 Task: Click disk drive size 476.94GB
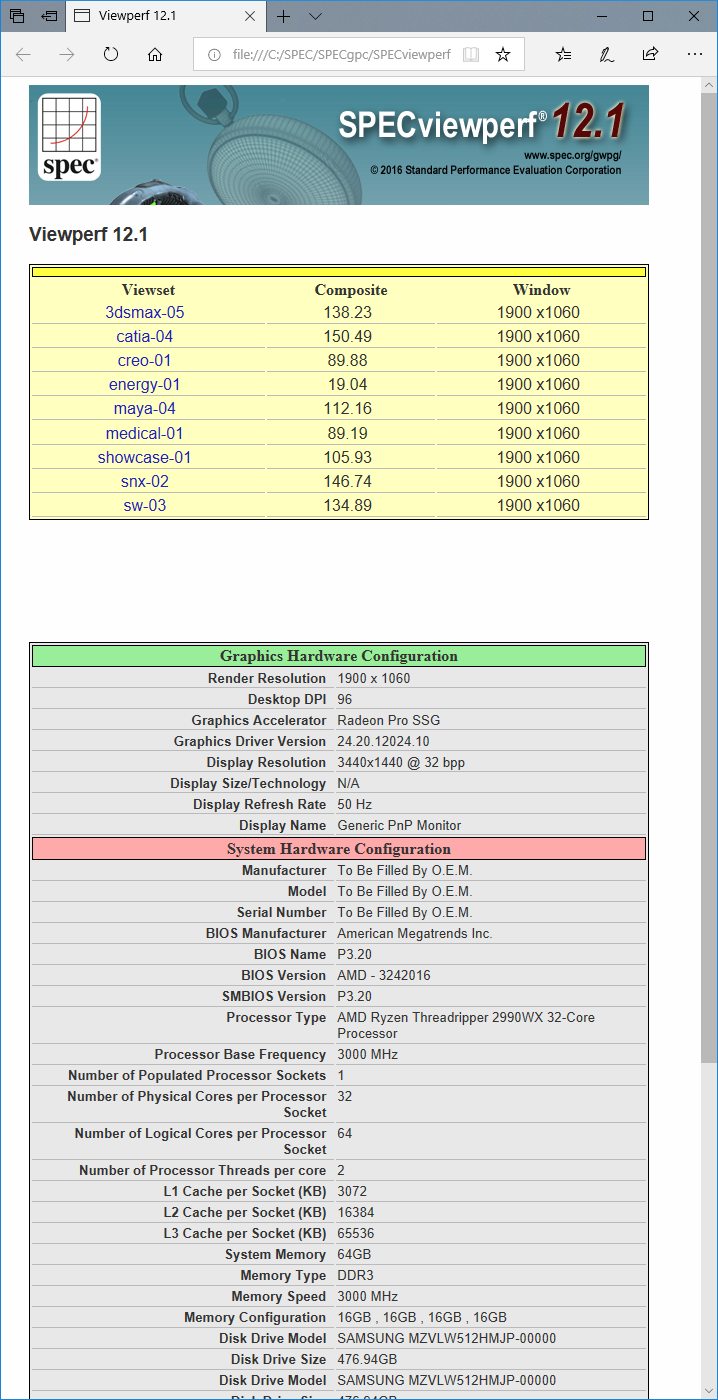[367, 1359]
